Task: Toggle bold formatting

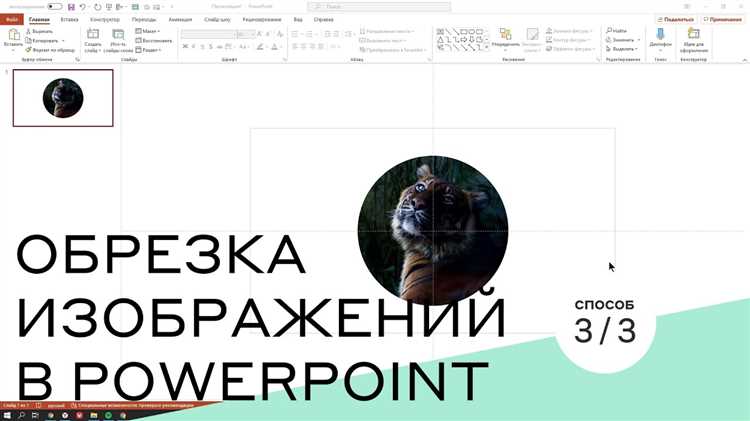Action: pos(185,47)
